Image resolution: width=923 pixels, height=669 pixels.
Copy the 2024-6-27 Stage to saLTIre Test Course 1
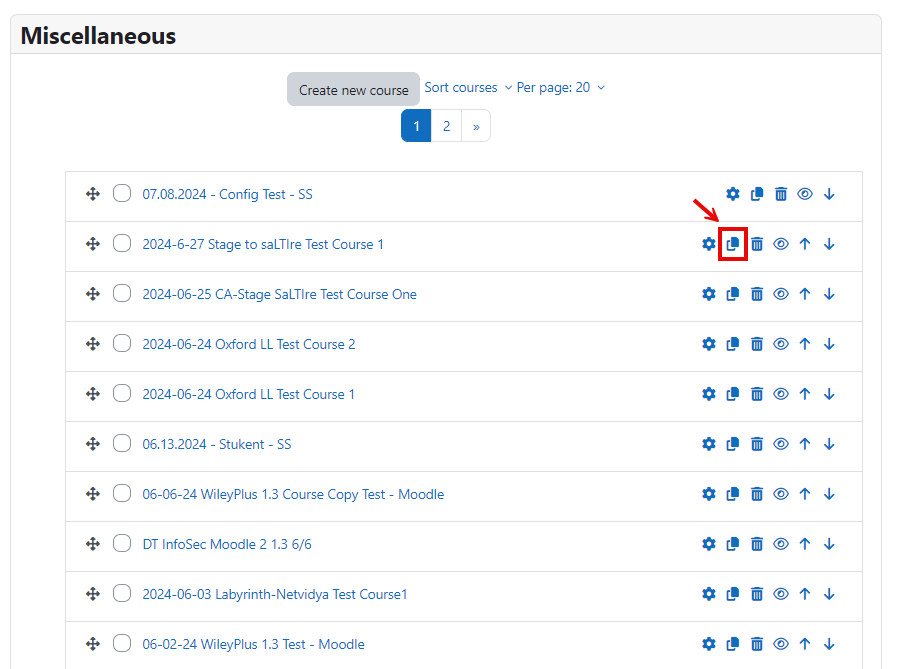732,244
